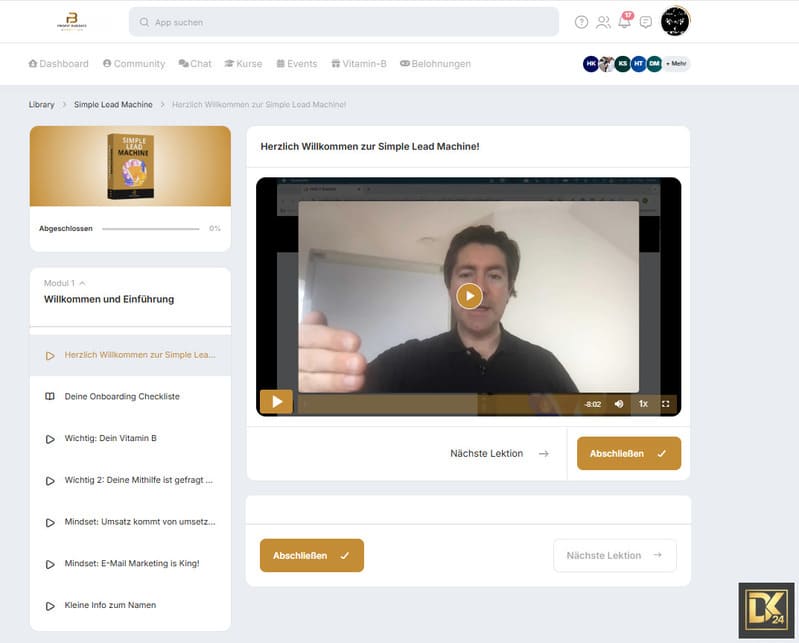Open lesson Deine Onboarding Checkliste
The width and height of the screenshot is (799, 643).
tap(130, 396)
